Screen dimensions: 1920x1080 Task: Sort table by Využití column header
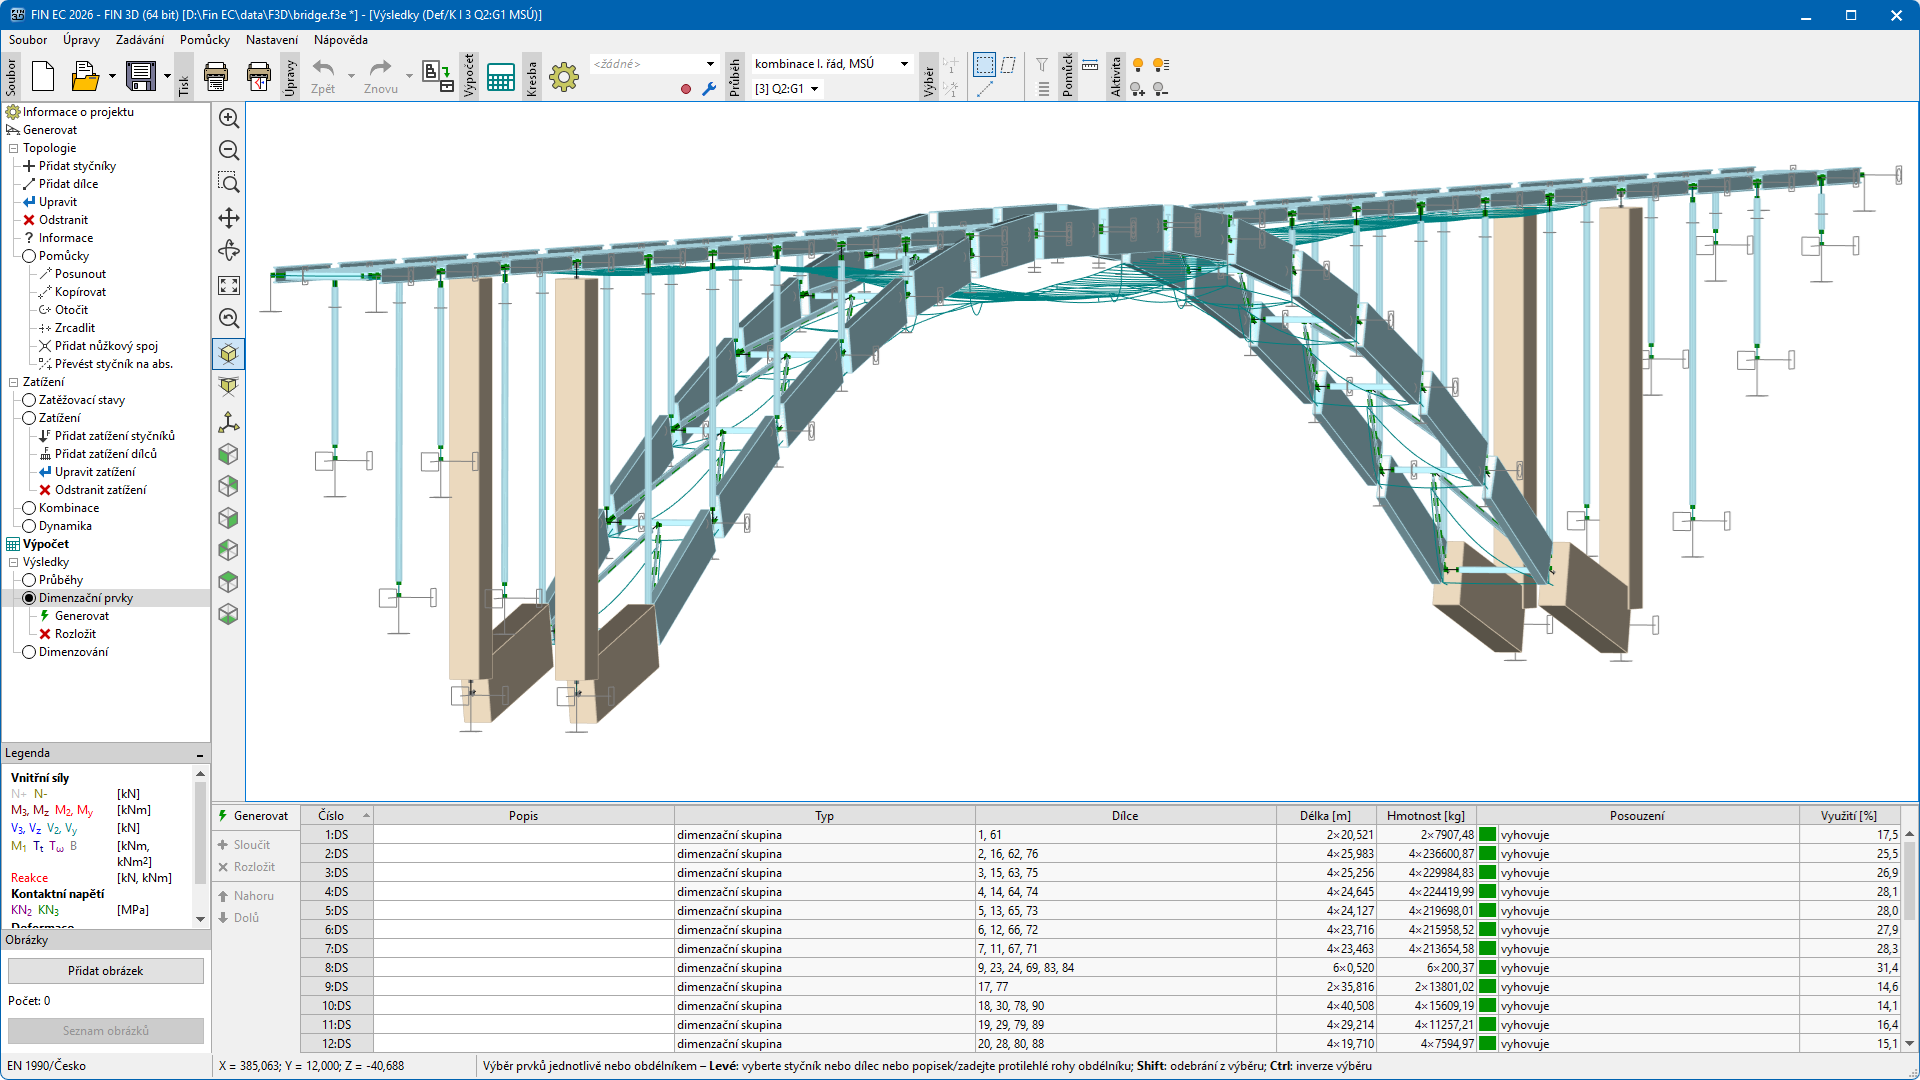(1848, 816)
